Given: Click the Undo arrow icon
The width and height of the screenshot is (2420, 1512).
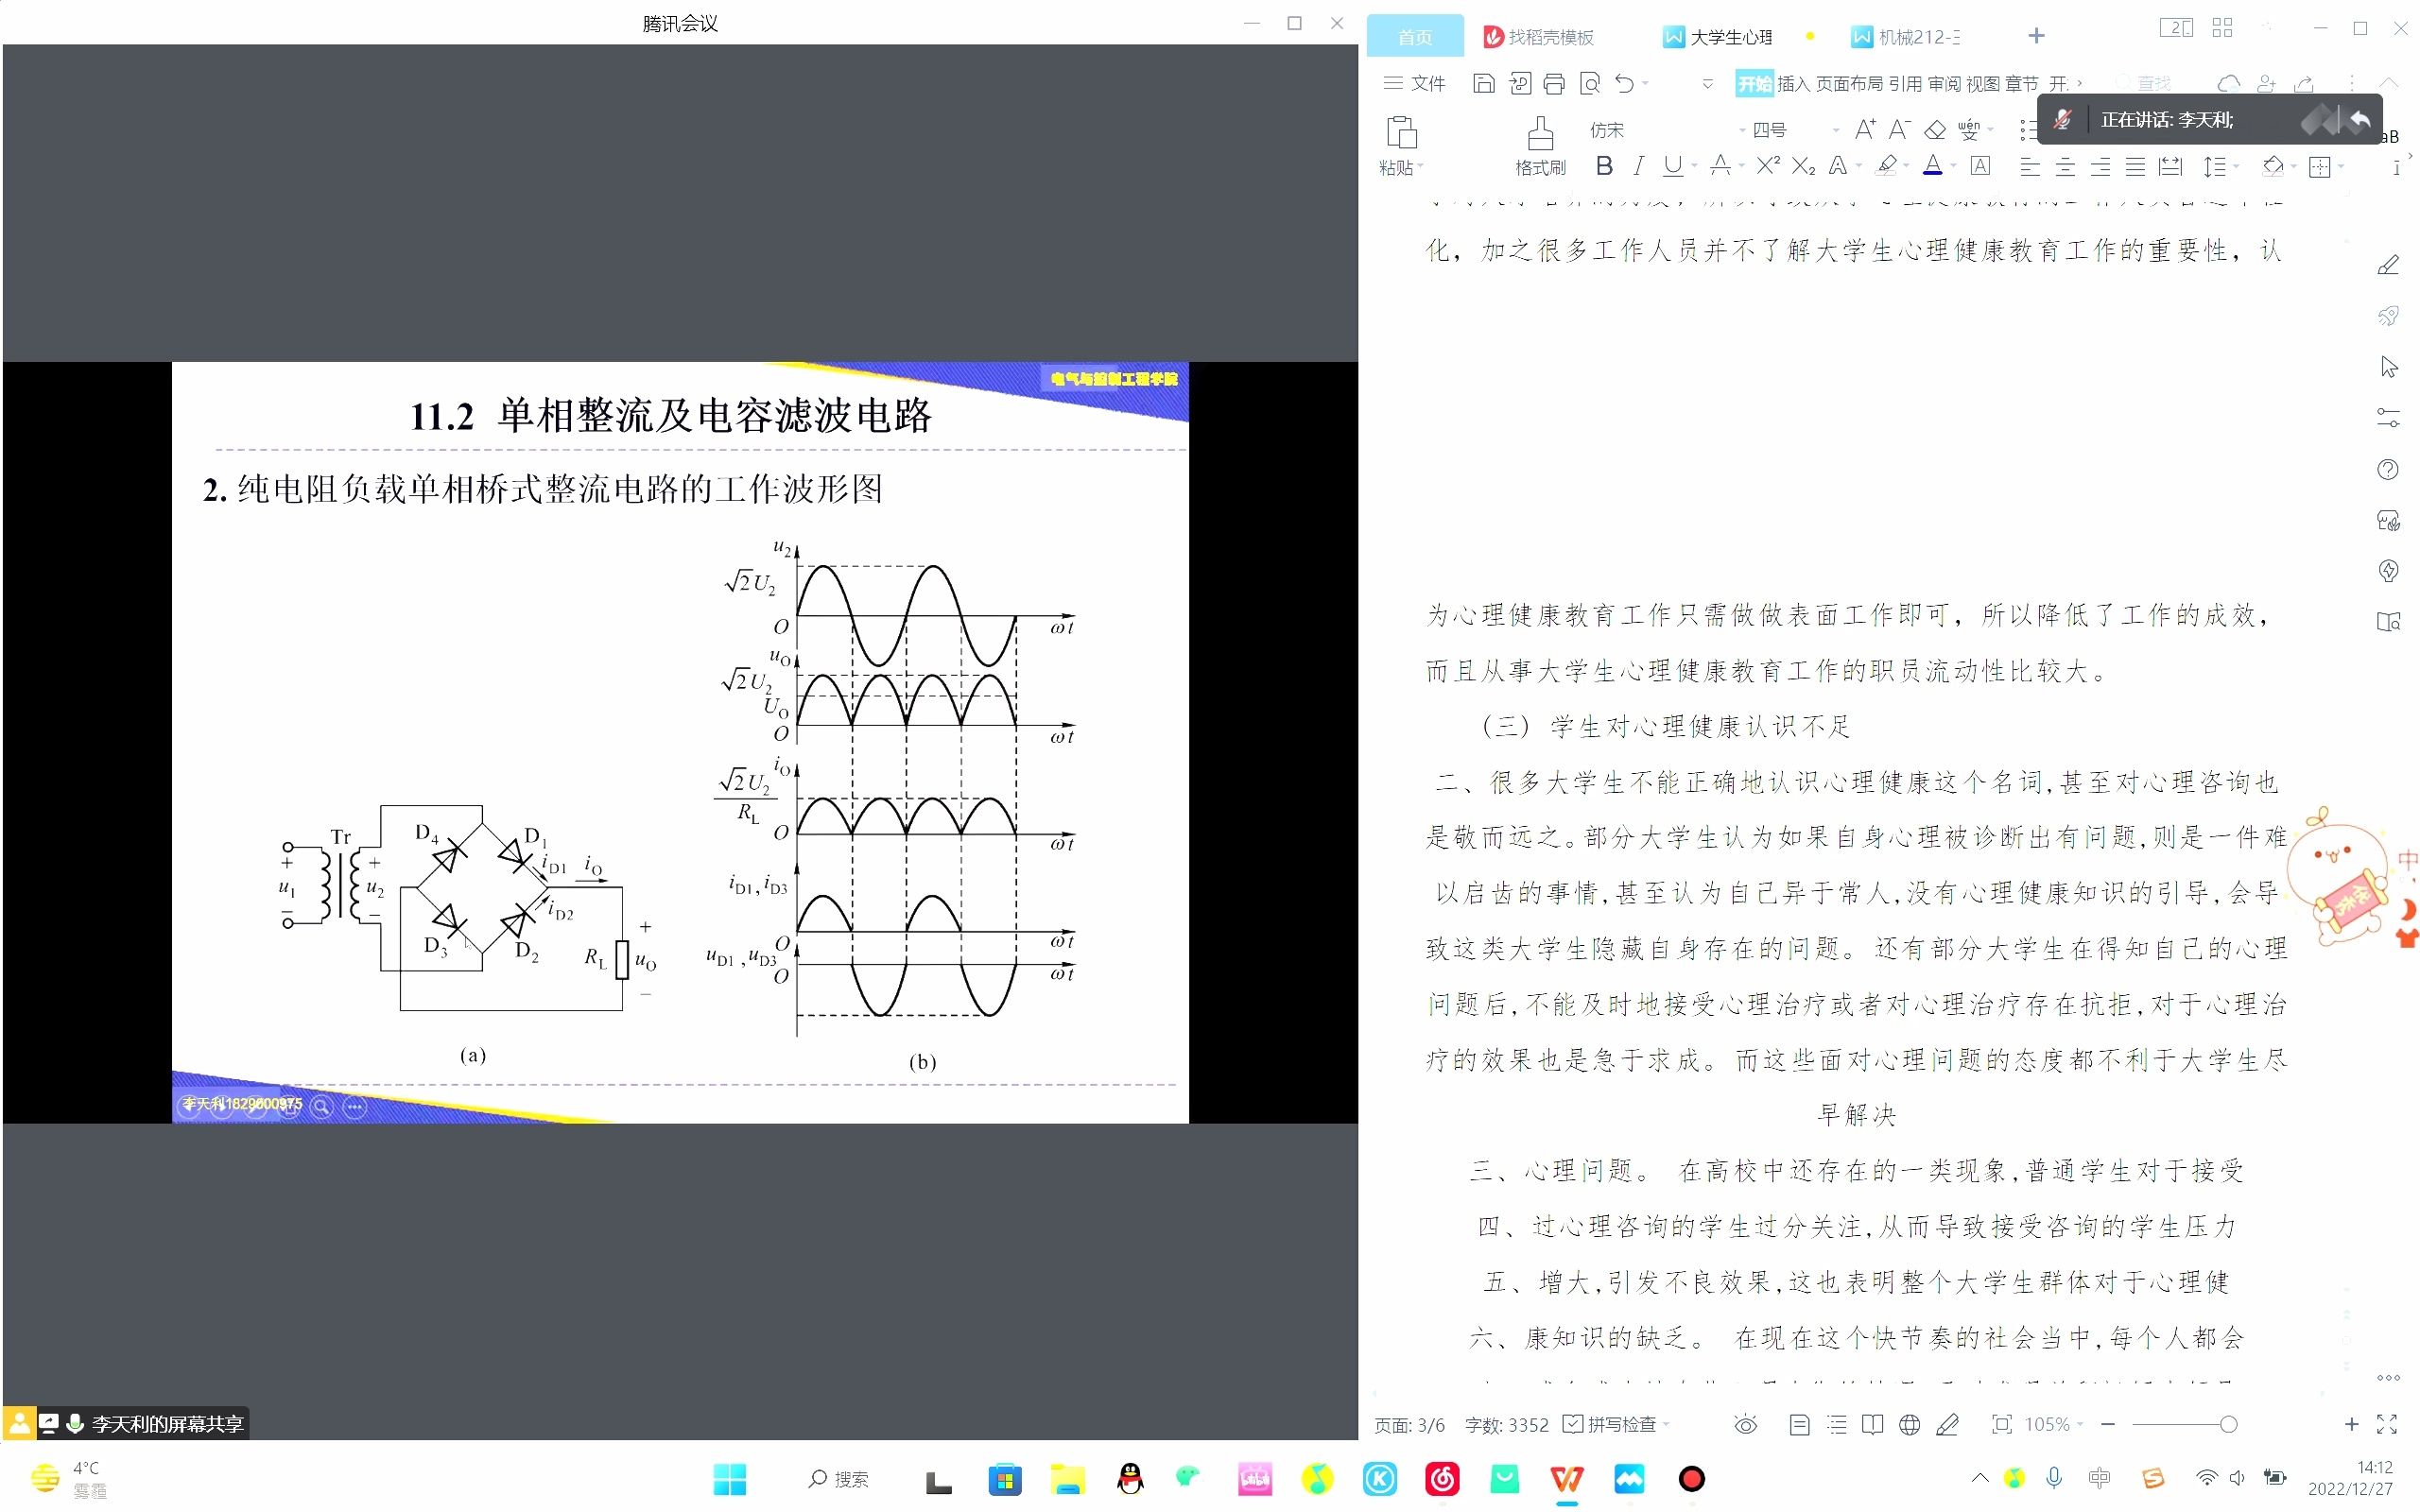Looking at the screenshot, I should pyautogui.click(x=1625, y=84).
